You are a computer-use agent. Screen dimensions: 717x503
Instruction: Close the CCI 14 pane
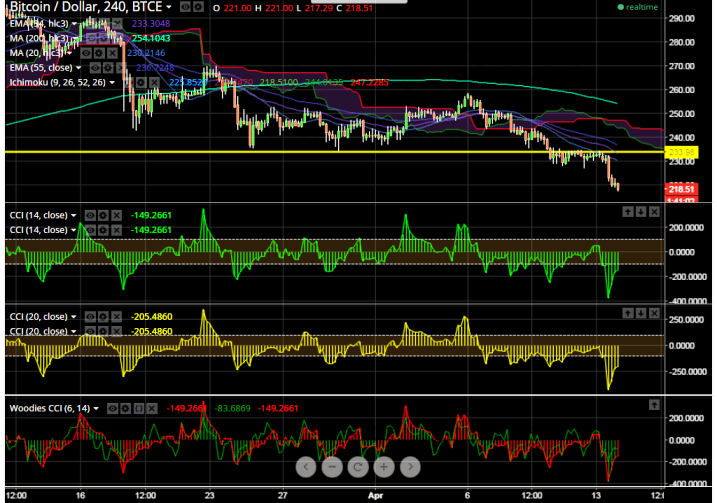654,211
